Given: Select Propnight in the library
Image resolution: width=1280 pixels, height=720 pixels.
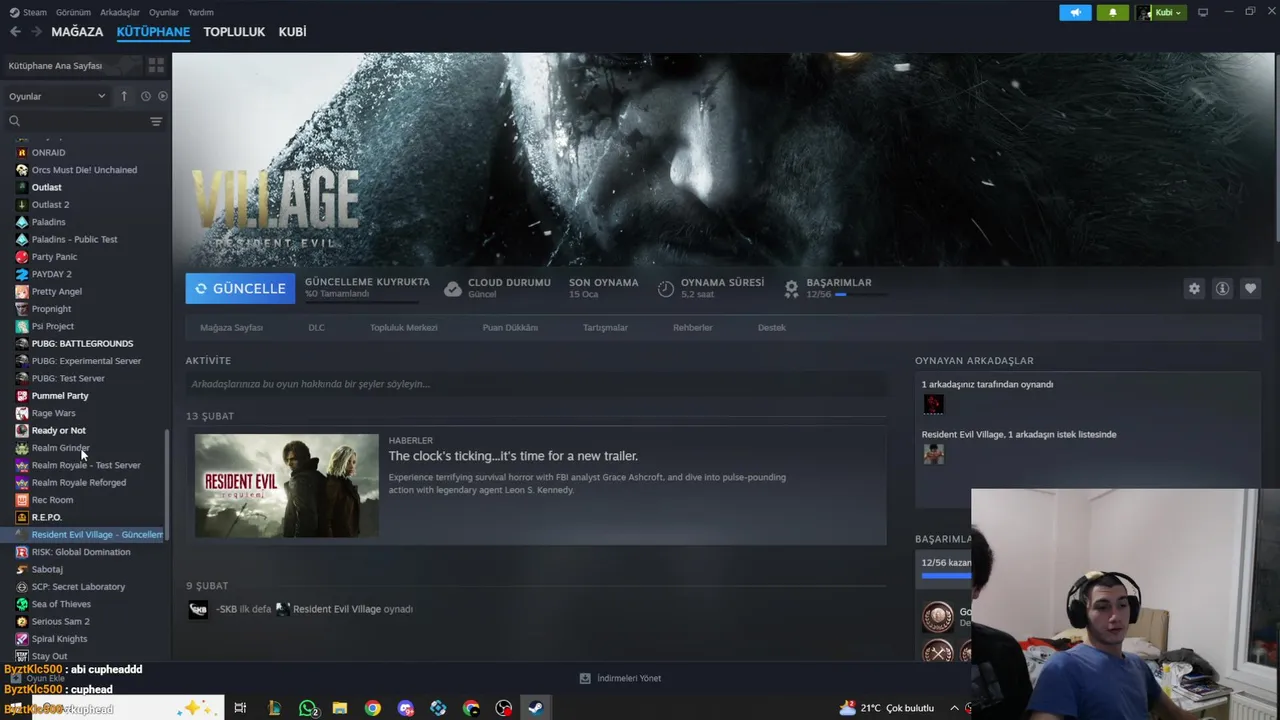Looking at the screenshot, I should click(x=51, y=309).
